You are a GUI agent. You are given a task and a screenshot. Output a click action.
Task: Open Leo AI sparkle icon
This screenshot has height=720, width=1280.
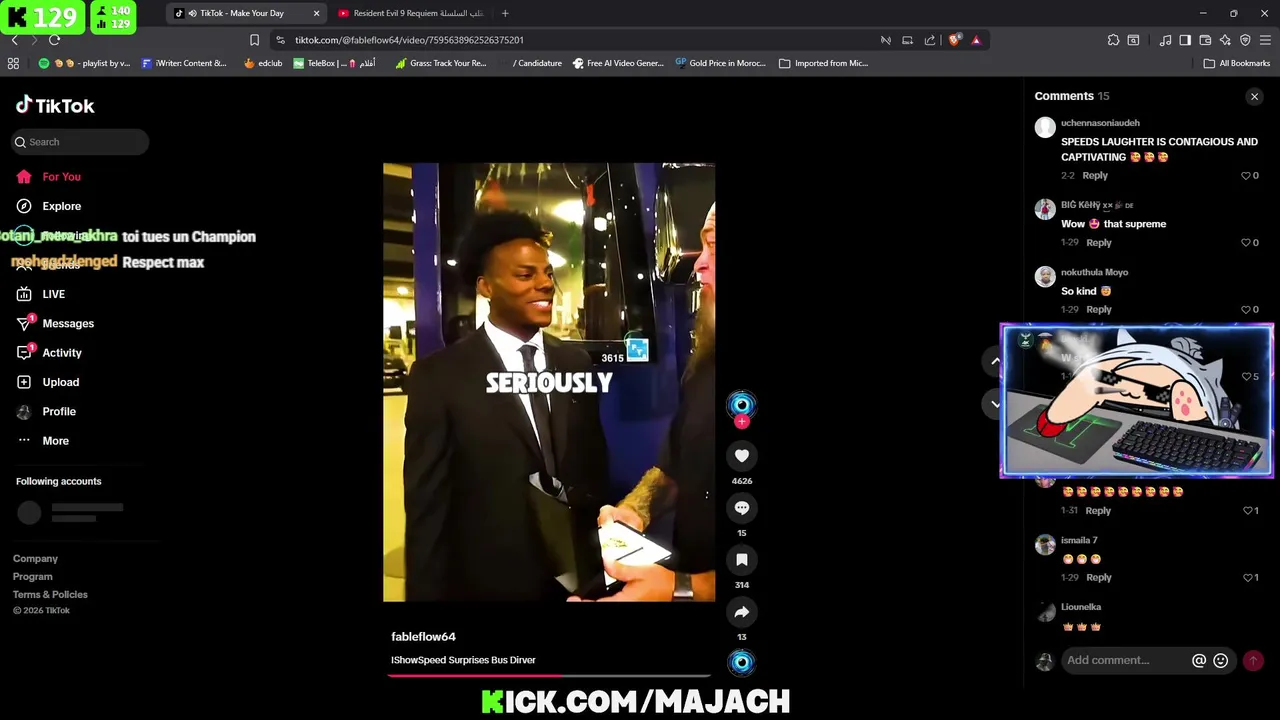pos(1225,40)
